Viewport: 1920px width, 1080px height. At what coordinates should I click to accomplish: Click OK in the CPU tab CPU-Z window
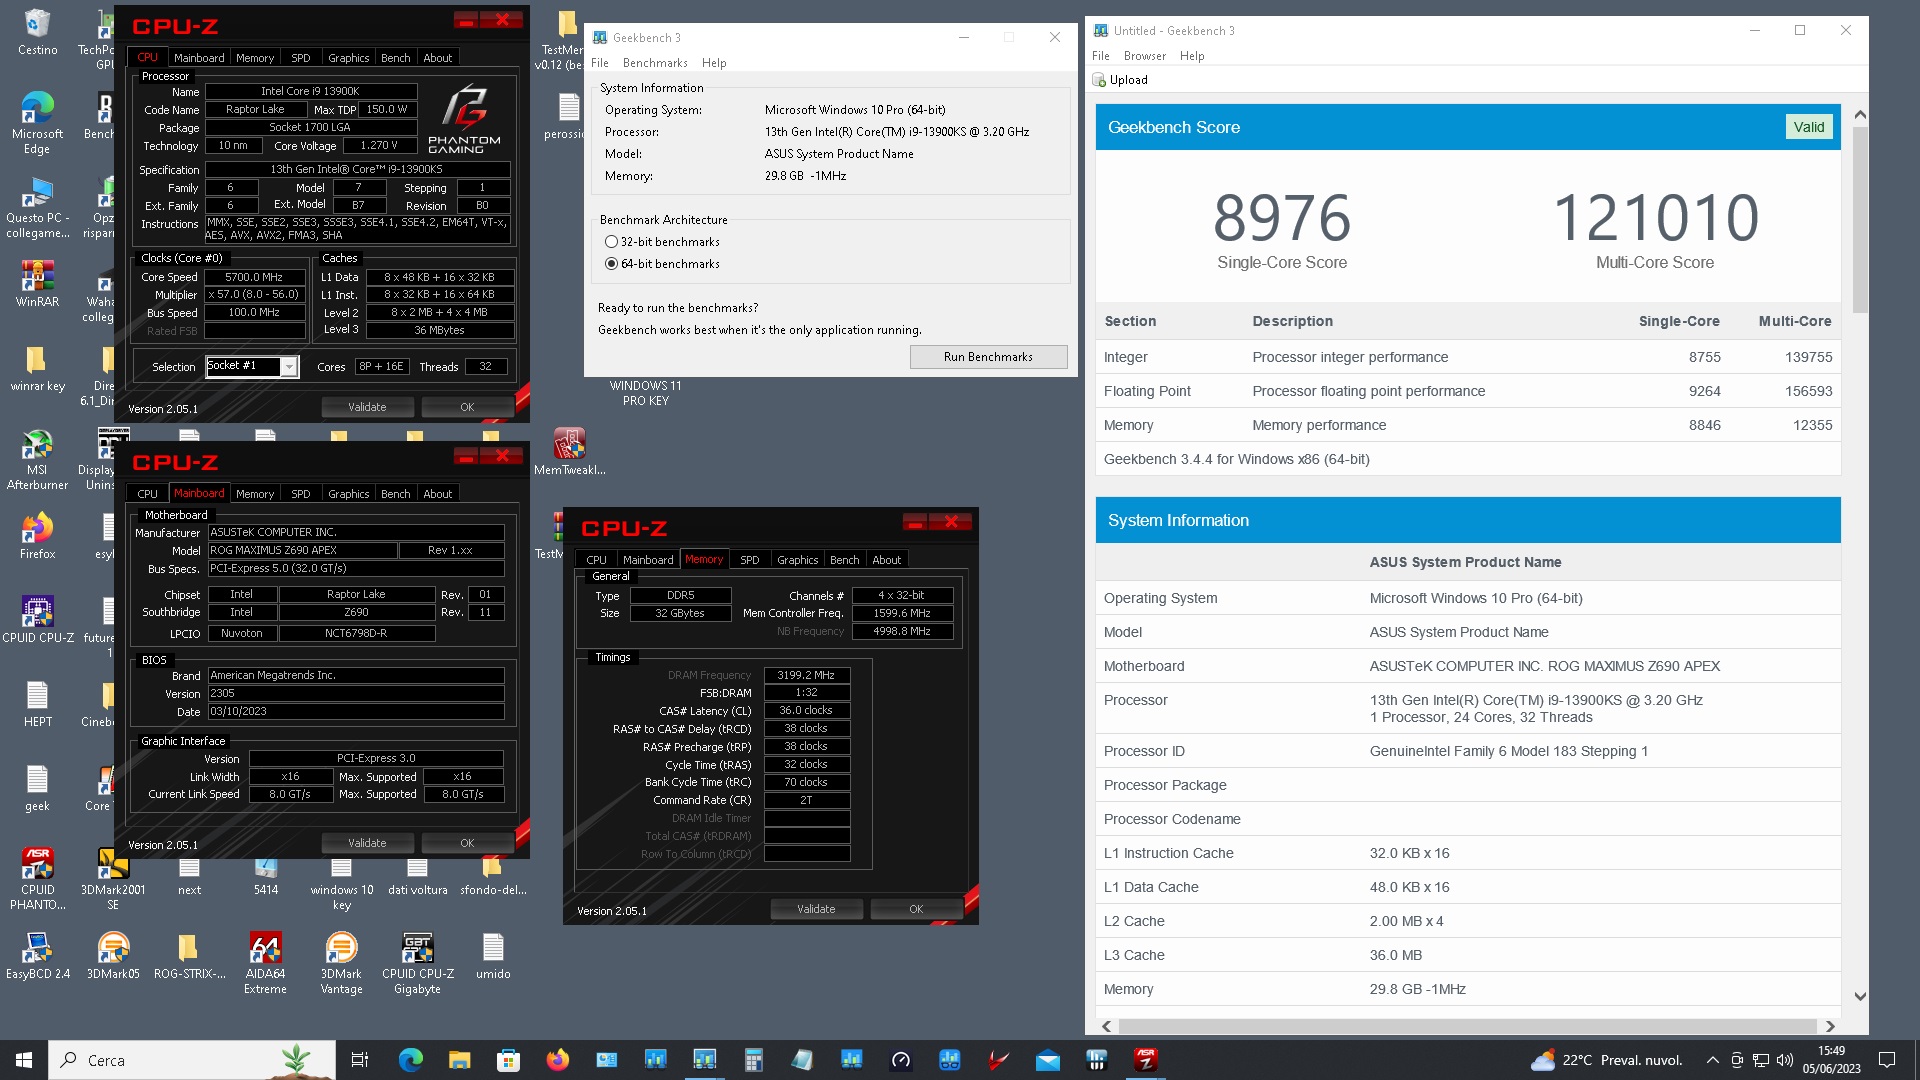pos(467,407)
